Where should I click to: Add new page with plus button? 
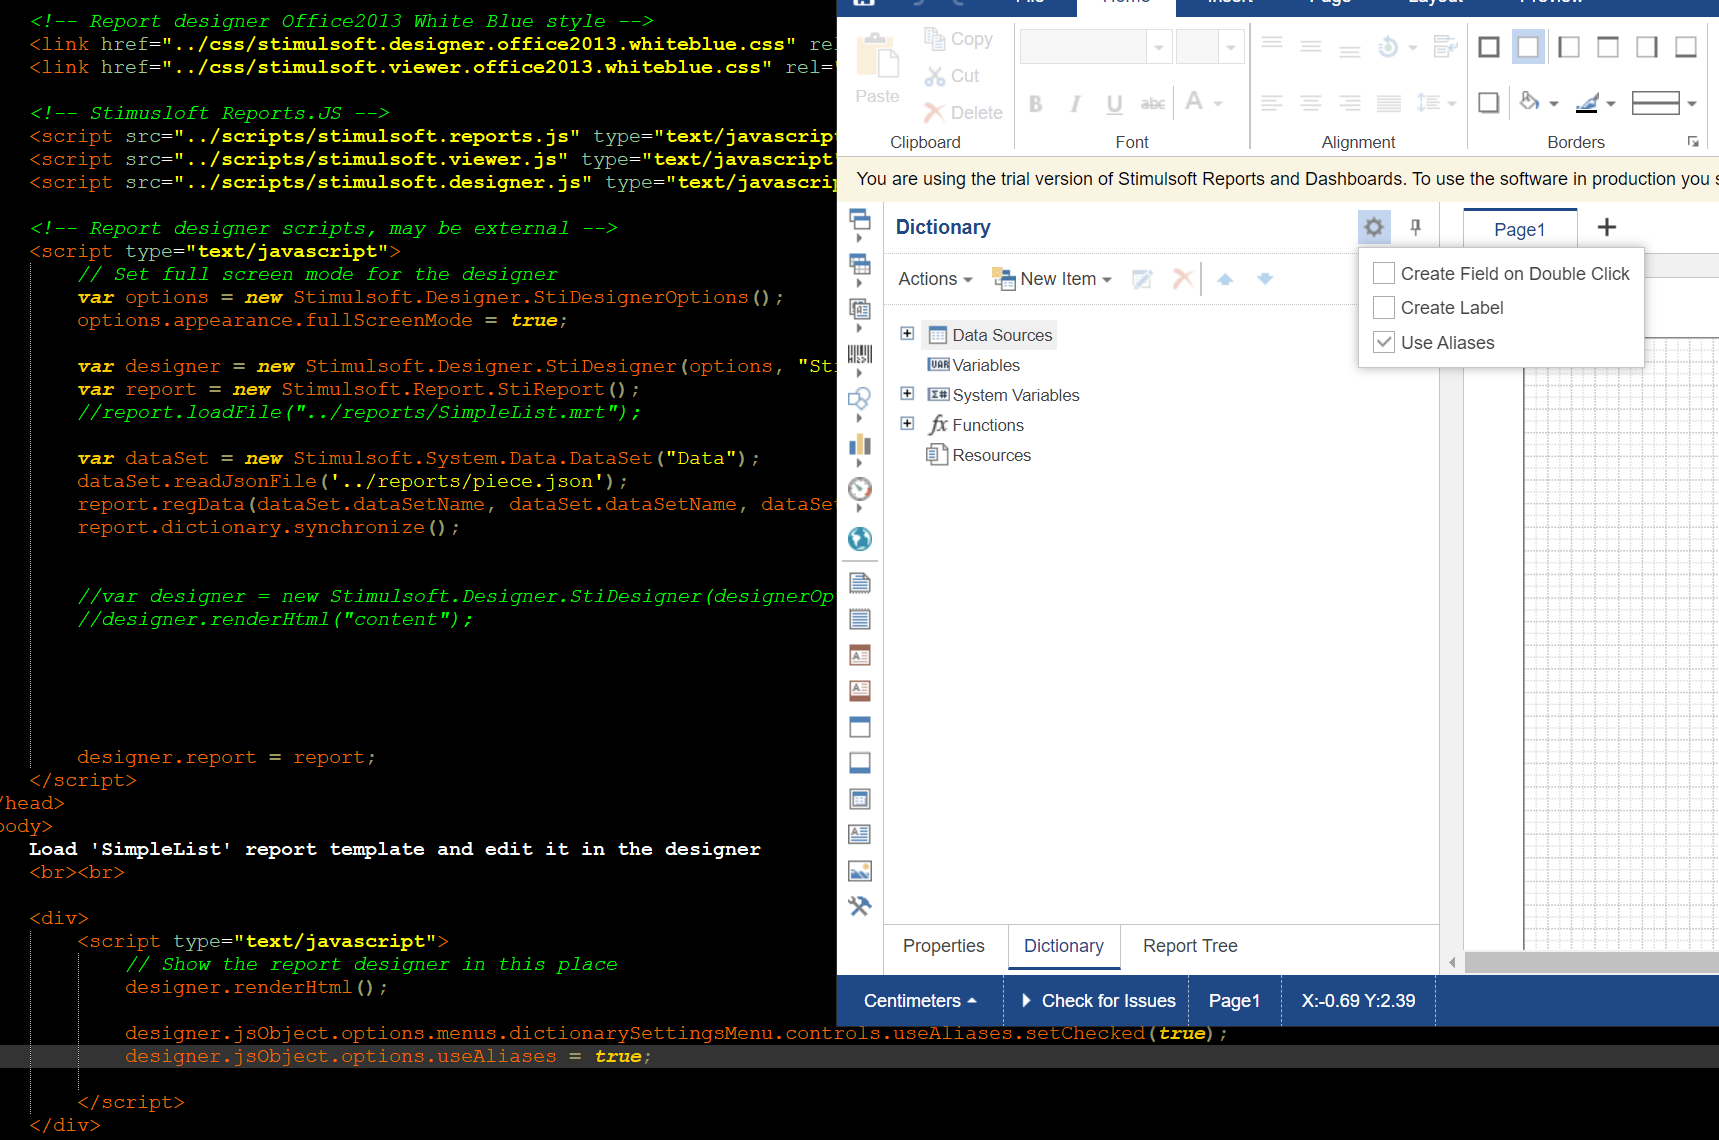tap(1607, 227)
